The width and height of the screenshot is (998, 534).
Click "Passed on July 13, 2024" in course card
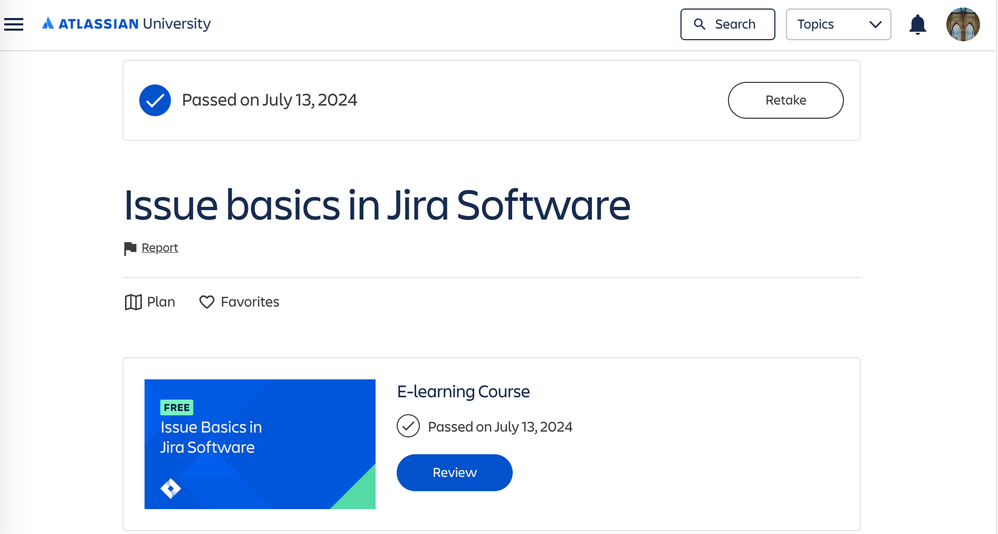point(500,426)
